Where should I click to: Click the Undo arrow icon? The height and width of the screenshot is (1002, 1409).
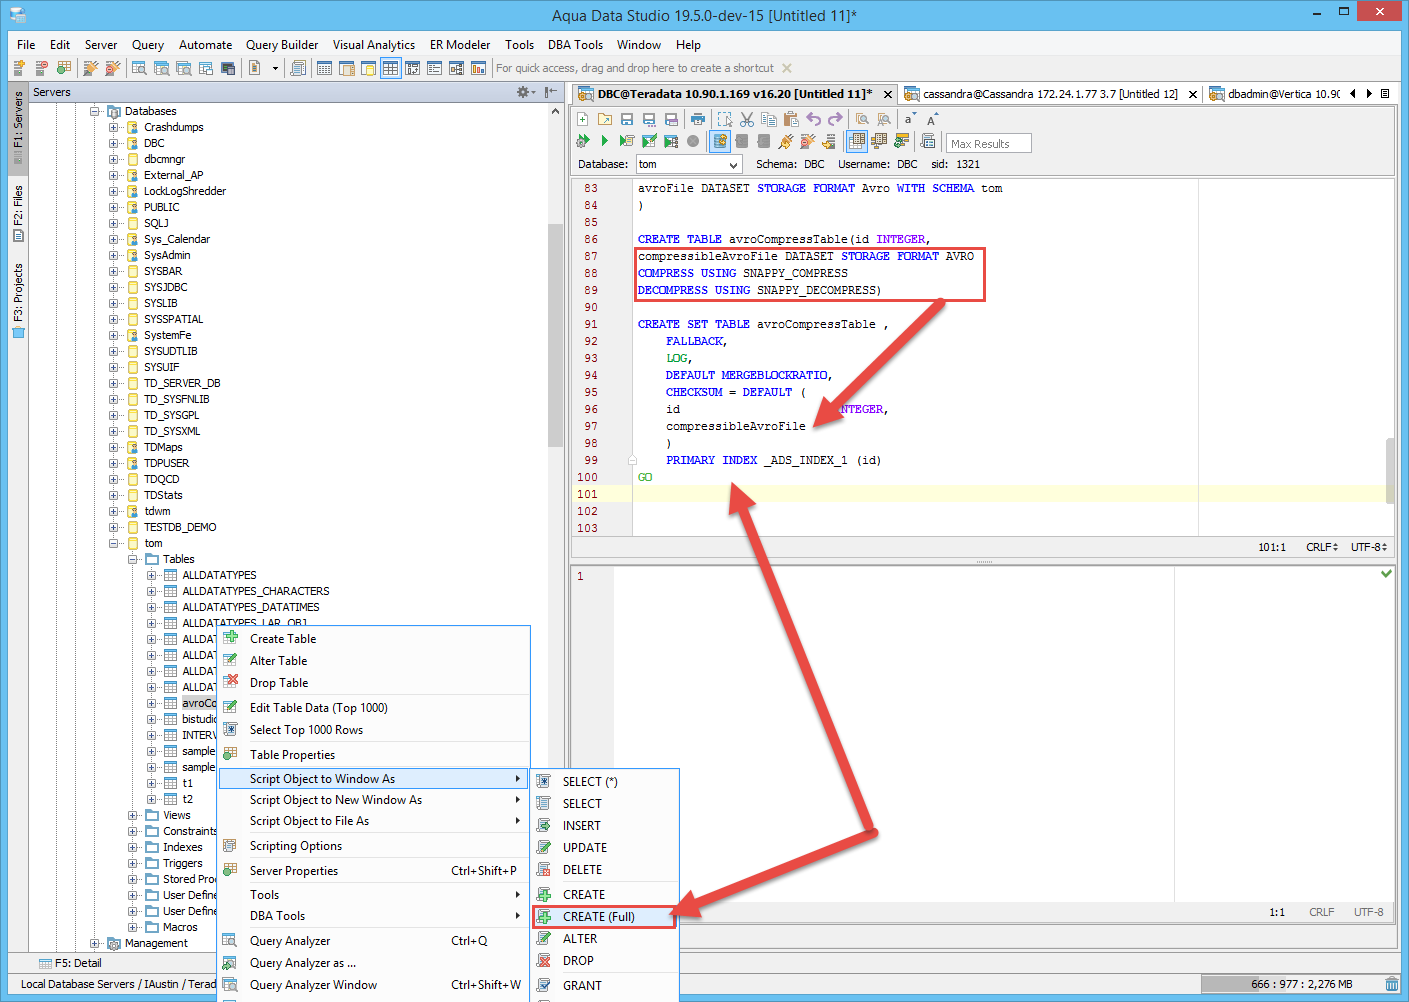(x=813, y=119)
